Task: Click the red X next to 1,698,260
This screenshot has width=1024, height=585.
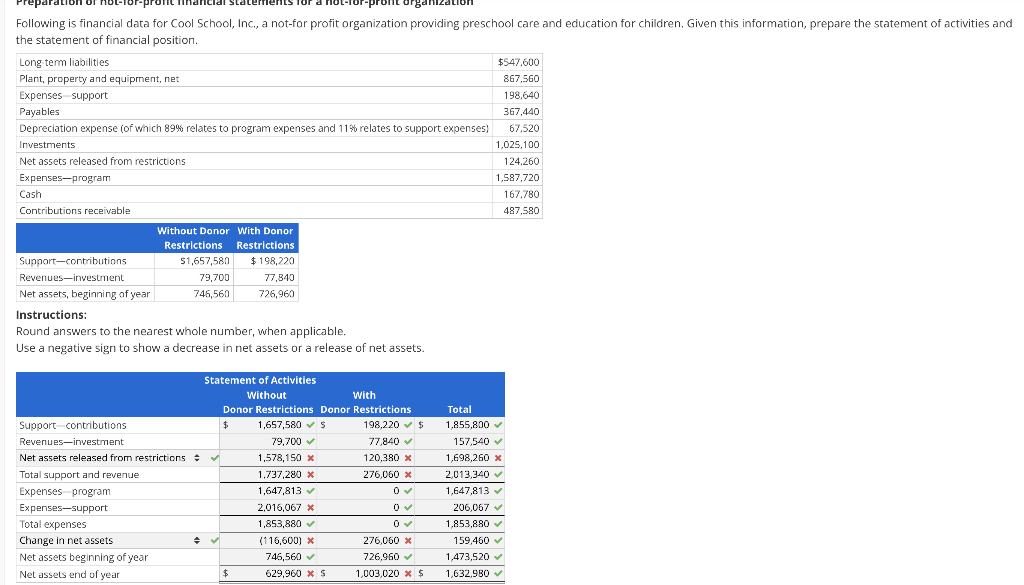Action: [x=498, y=458]
